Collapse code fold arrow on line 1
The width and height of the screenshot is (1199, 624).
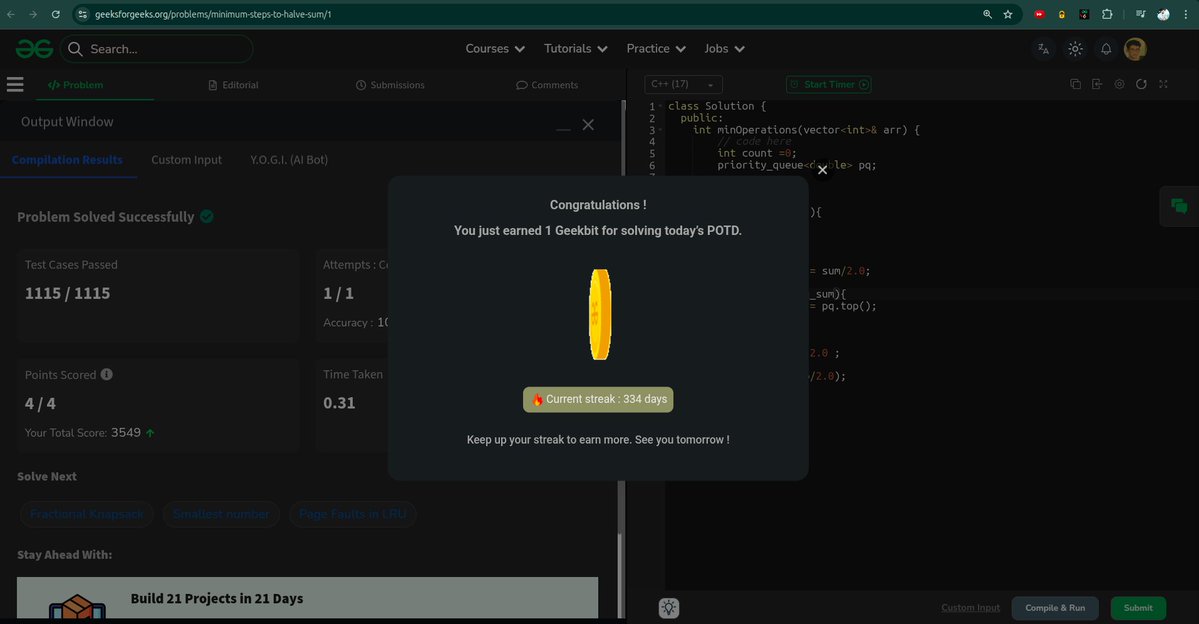[660, 106]
